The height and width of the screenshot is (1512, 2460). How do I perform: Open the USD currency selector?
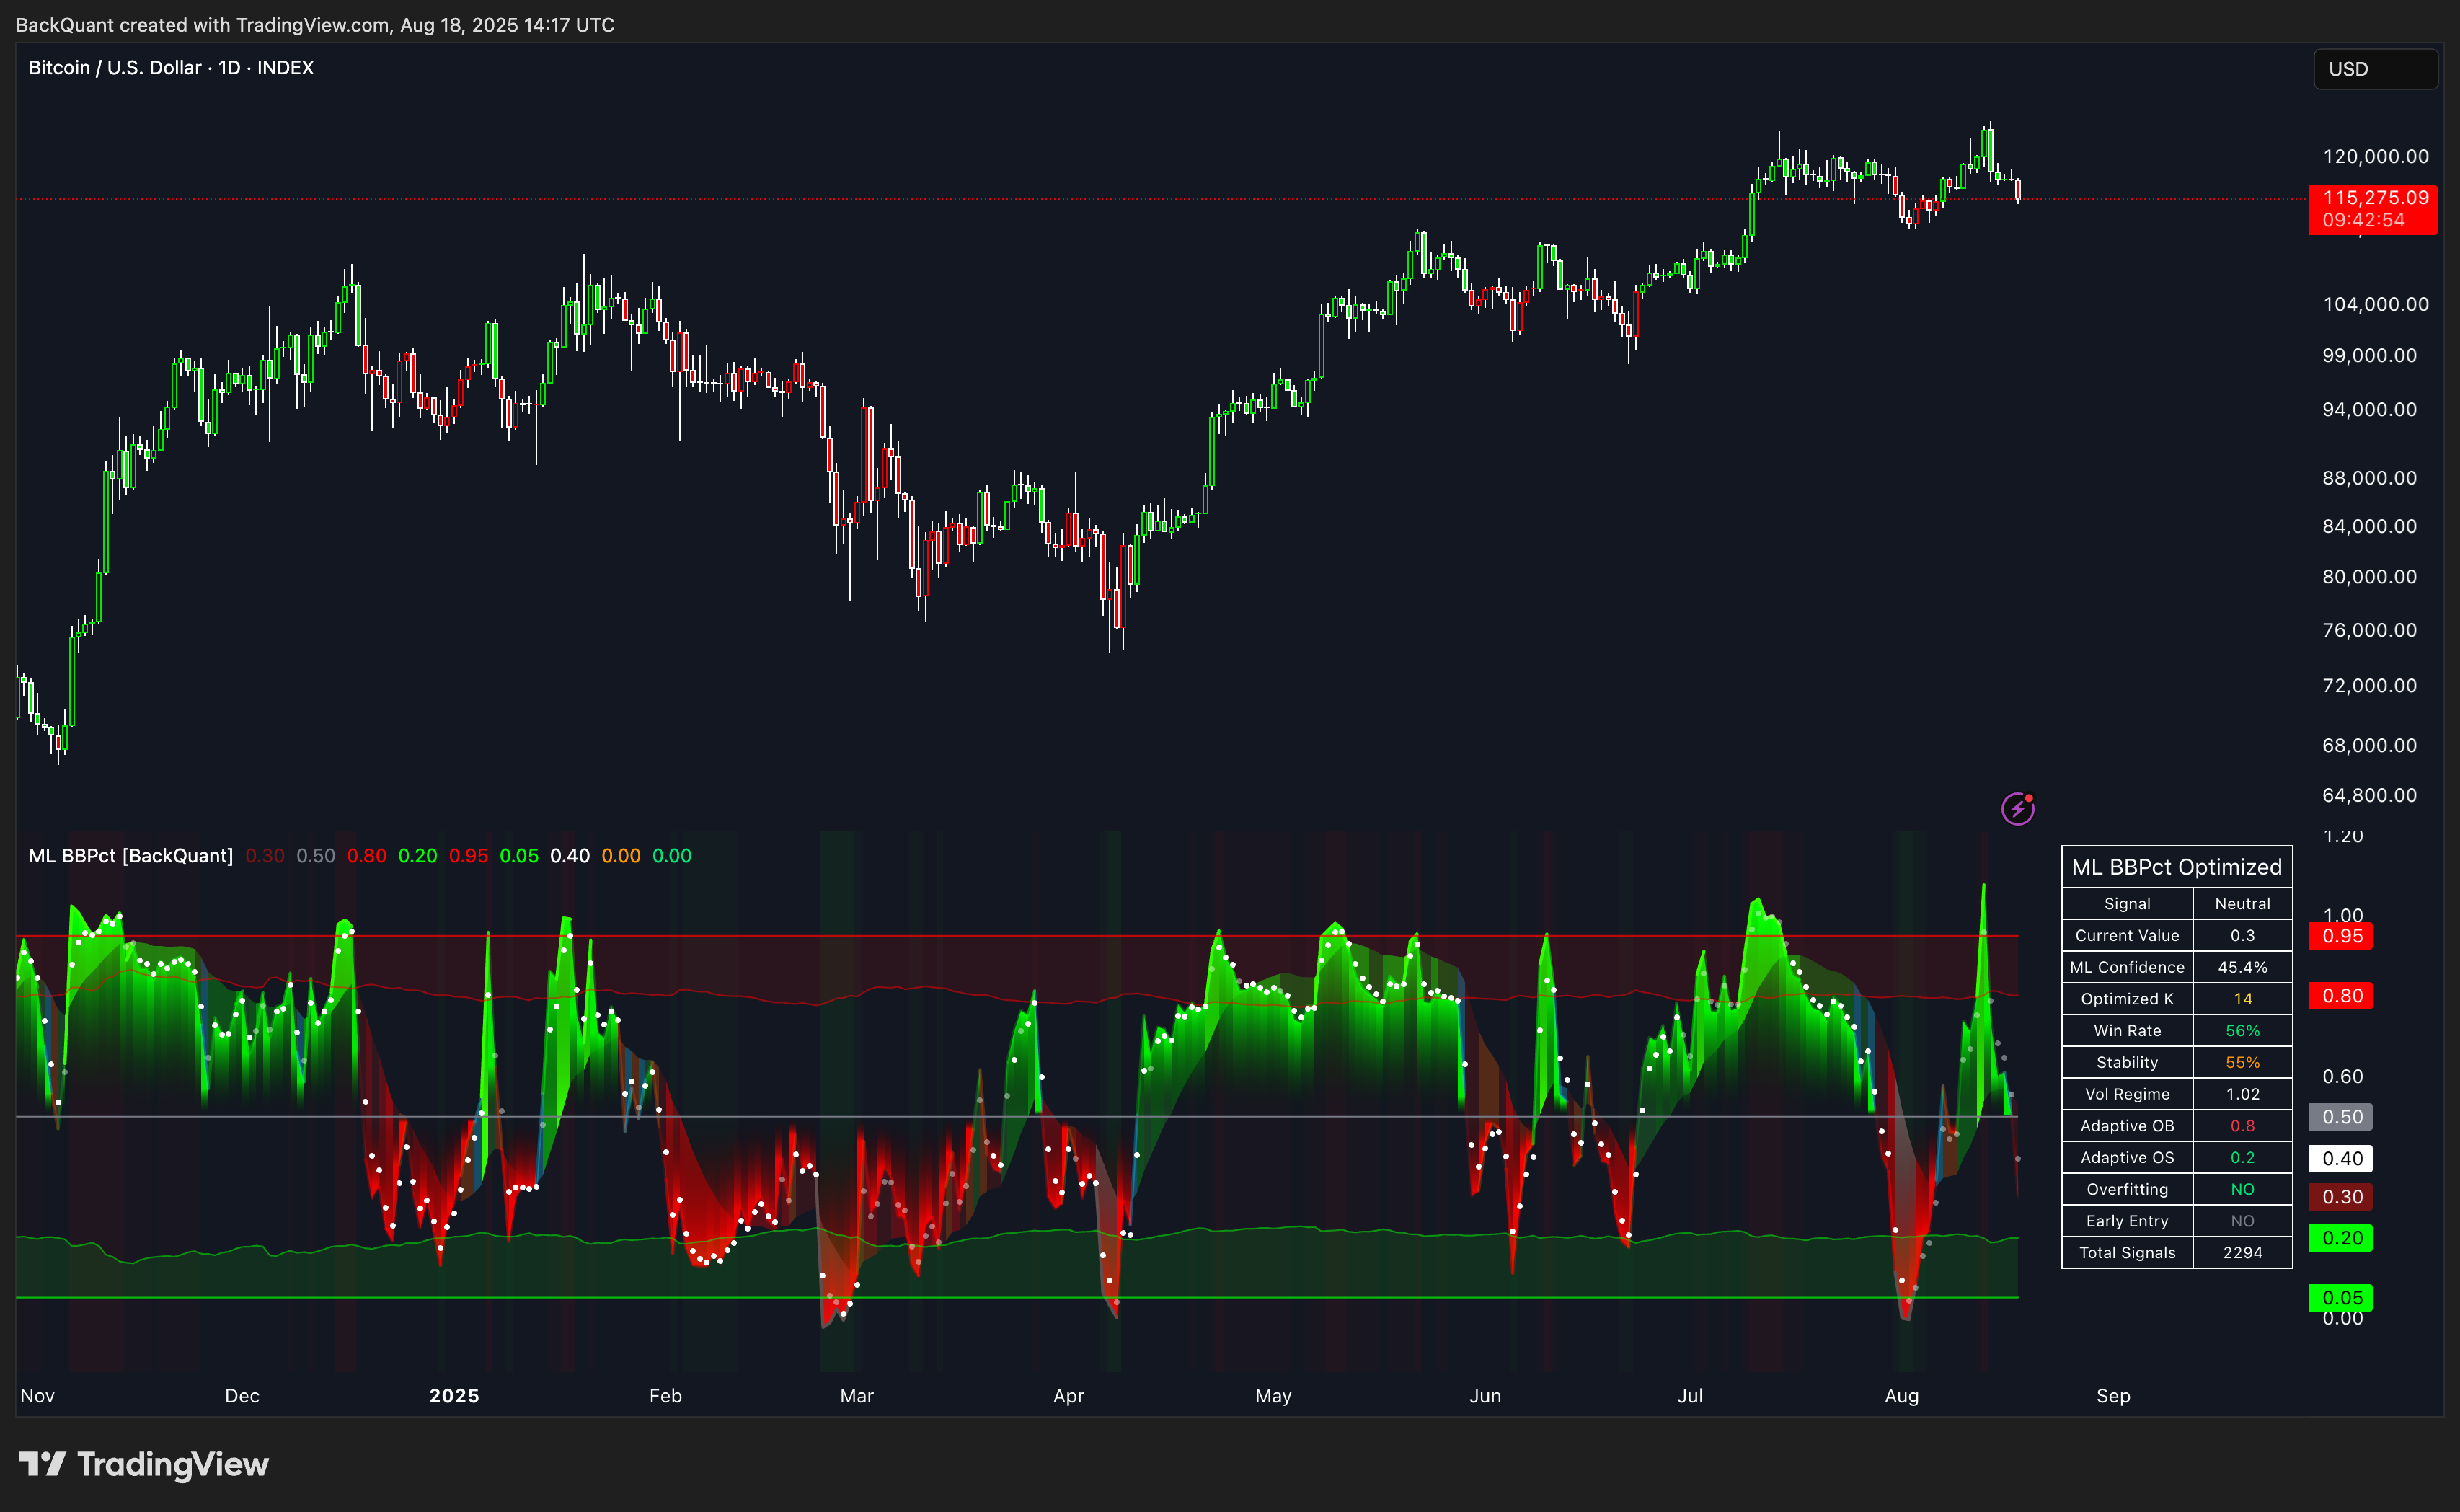click(x=2375, y=69)
